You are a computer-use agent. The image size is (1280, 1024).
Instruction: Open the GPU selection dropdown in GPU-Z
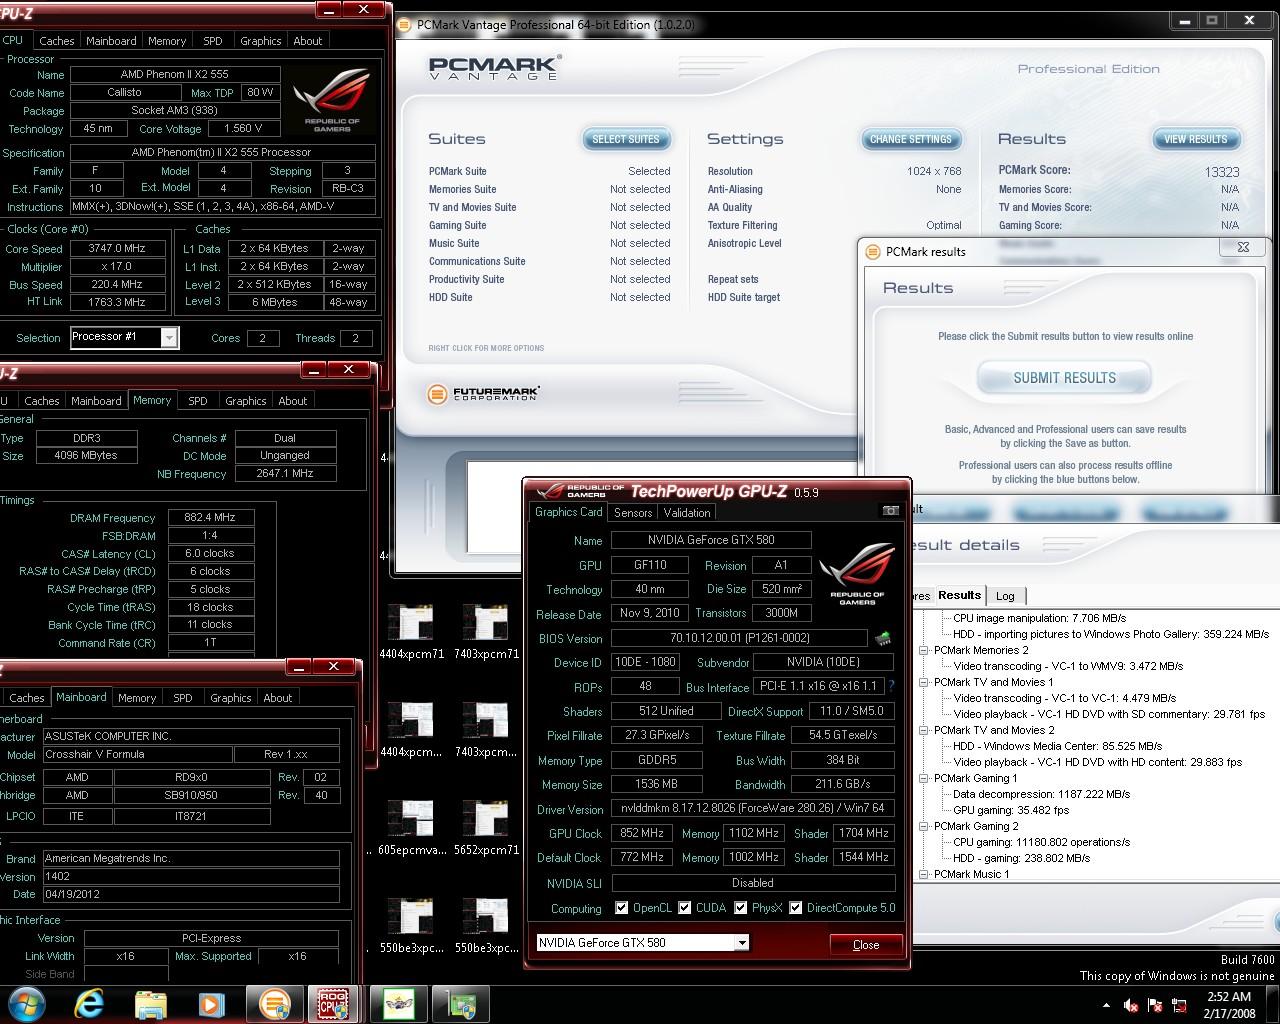click(741, 942)
